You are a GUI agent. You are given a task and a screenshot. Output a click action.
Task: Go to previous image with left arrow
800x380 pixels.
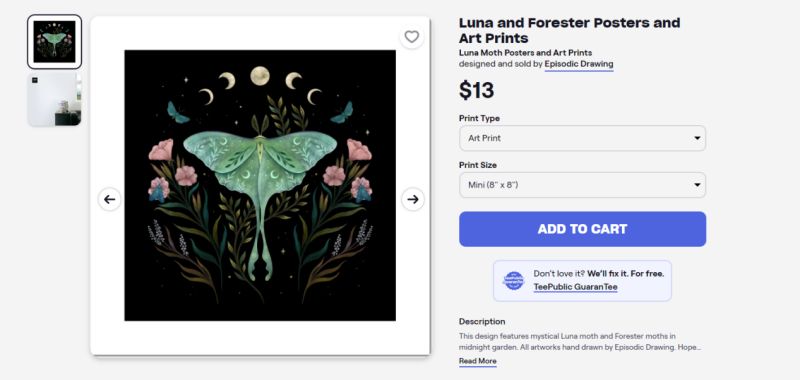coord(110,199)
